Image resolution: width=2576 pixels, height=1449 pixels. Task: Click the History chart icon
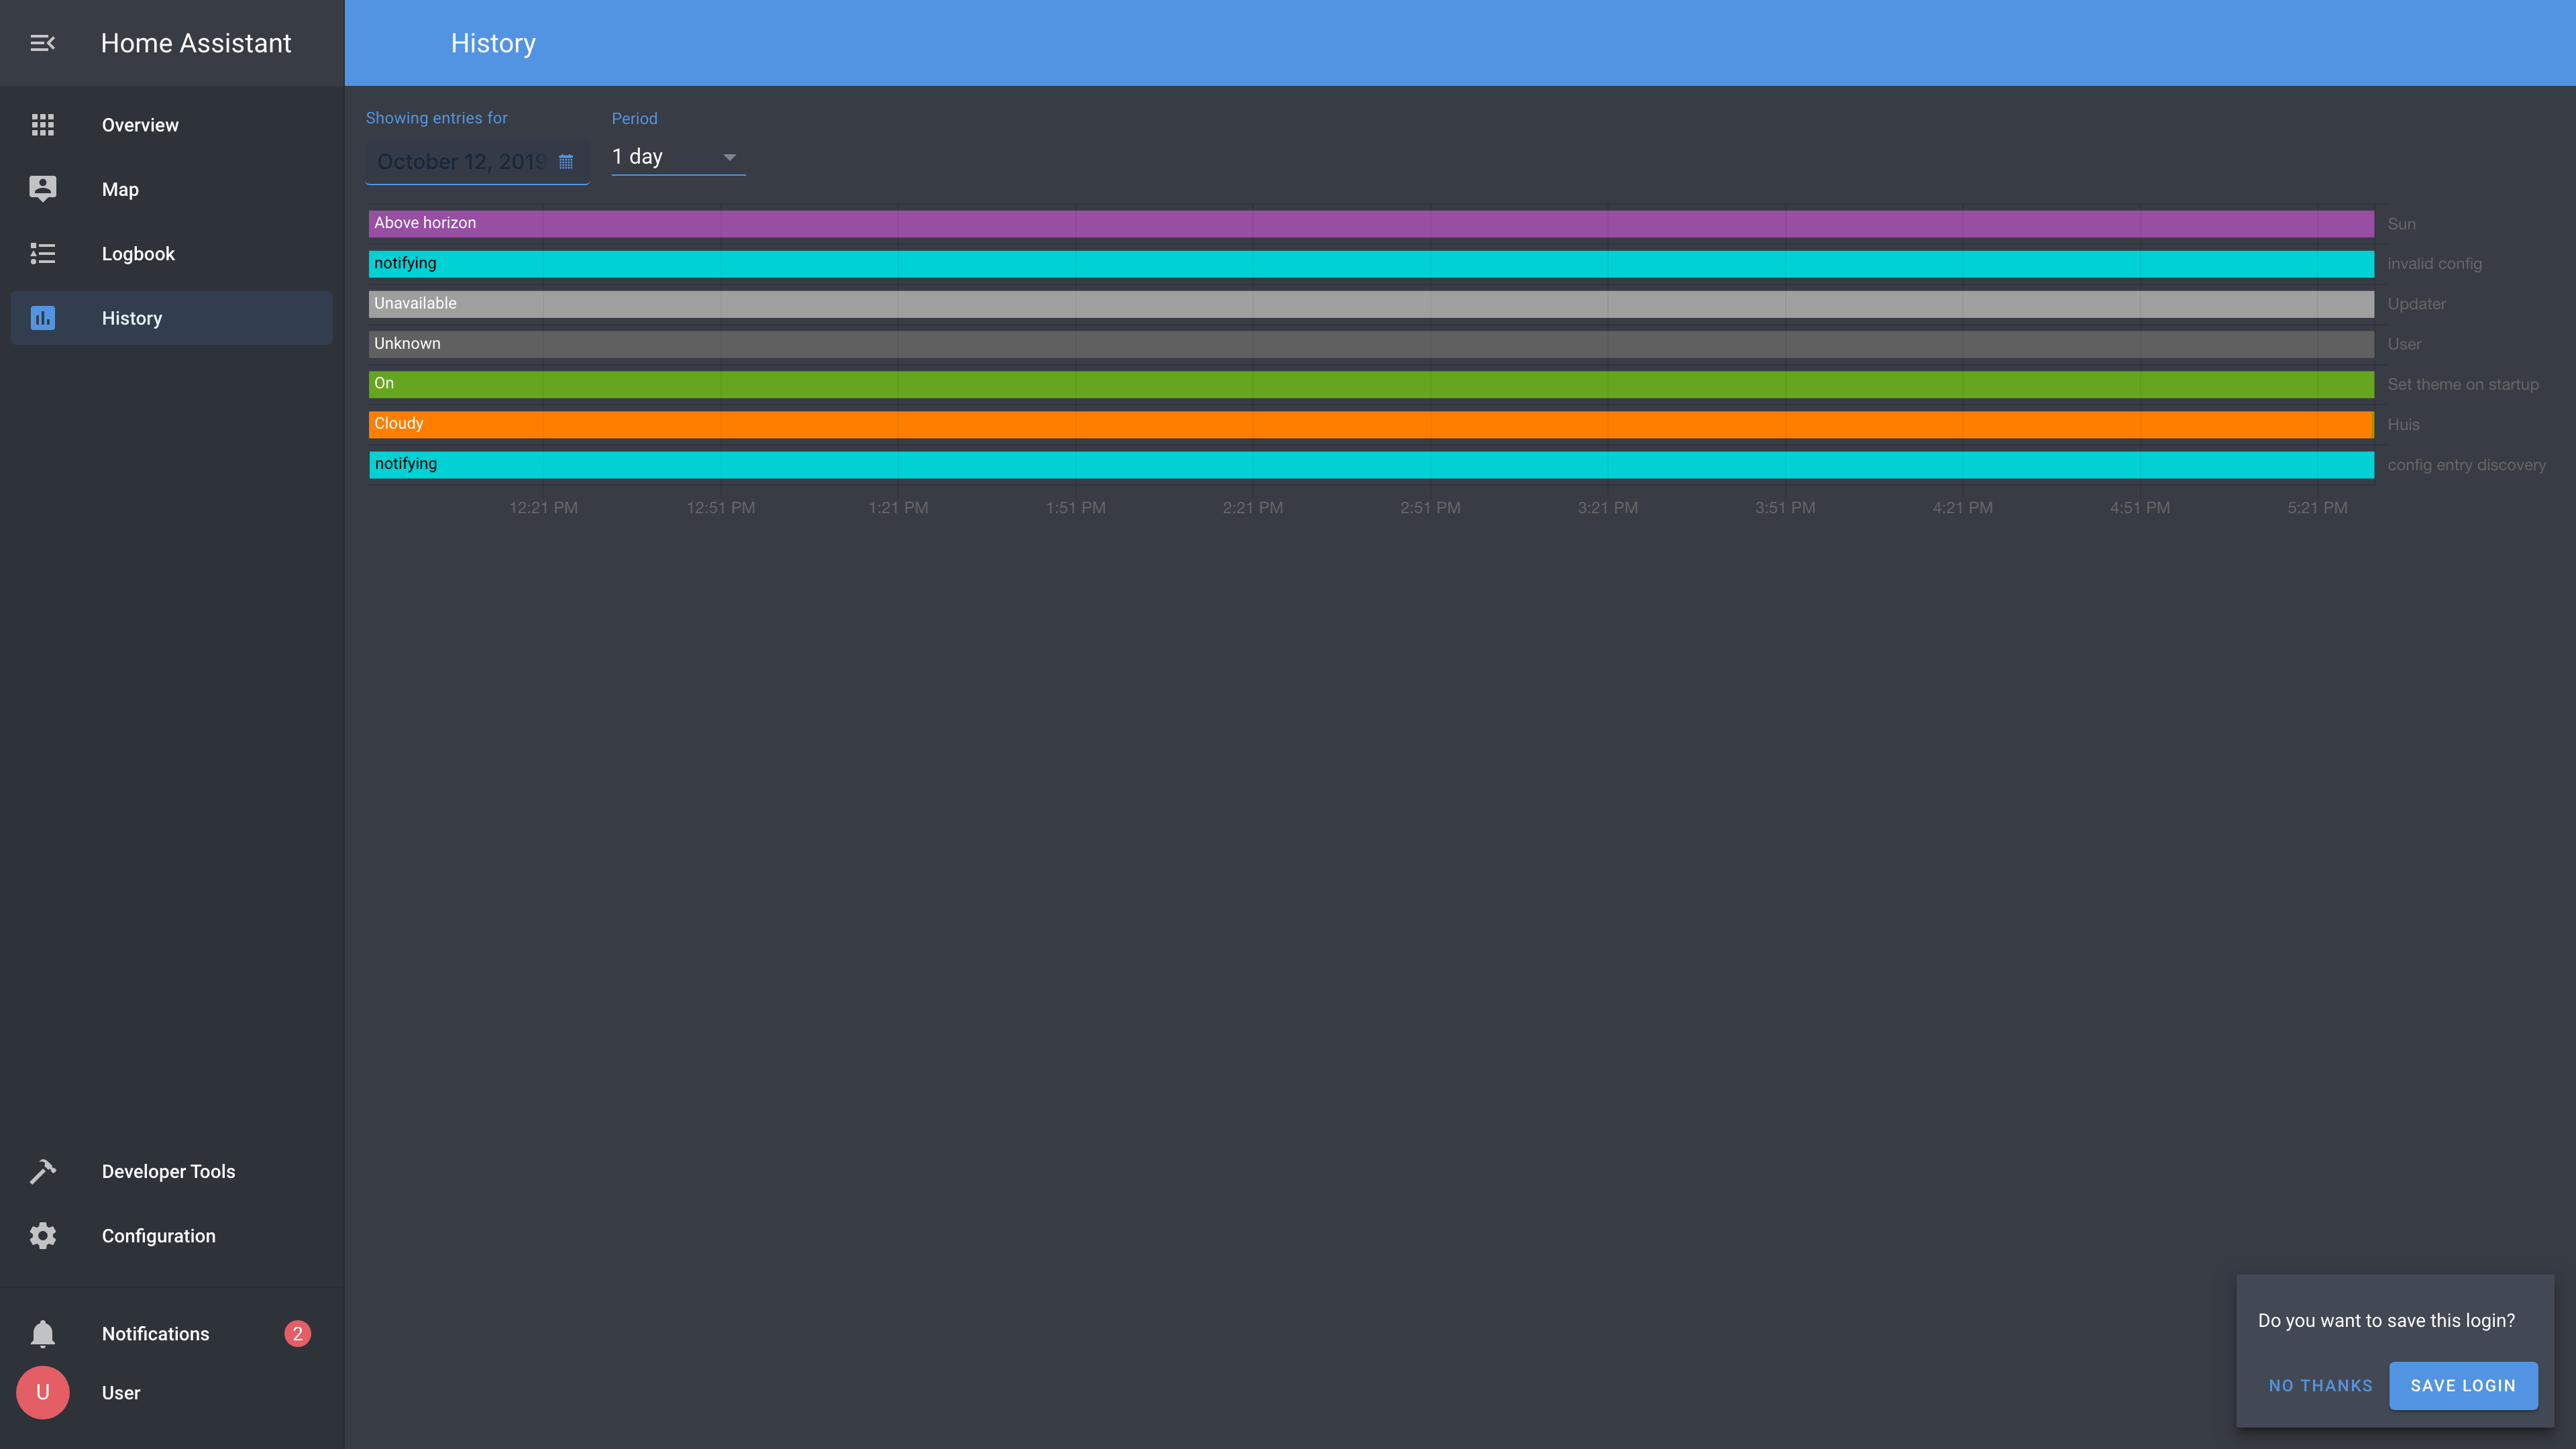click(42, 318)
